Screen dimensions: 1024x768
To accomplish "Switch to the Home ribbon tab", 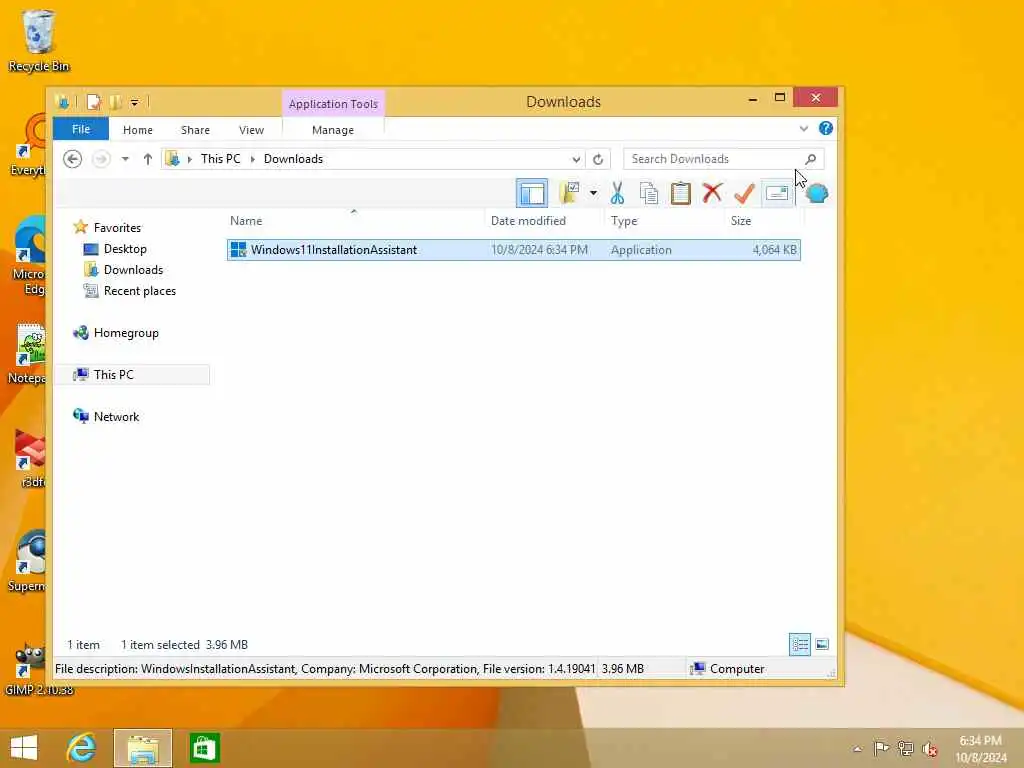I will tap(138, 130).
